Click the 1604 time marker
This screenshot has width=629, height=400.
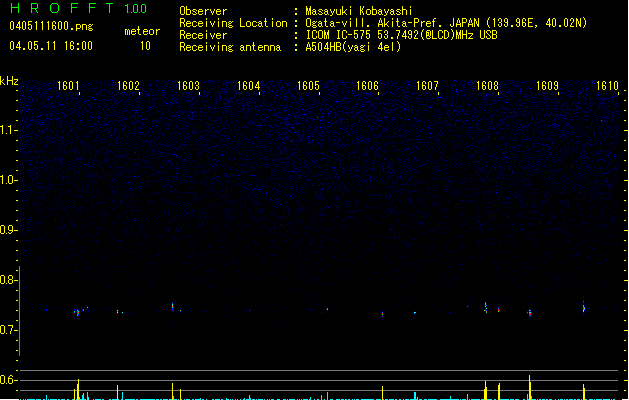[x=248, y=86]
